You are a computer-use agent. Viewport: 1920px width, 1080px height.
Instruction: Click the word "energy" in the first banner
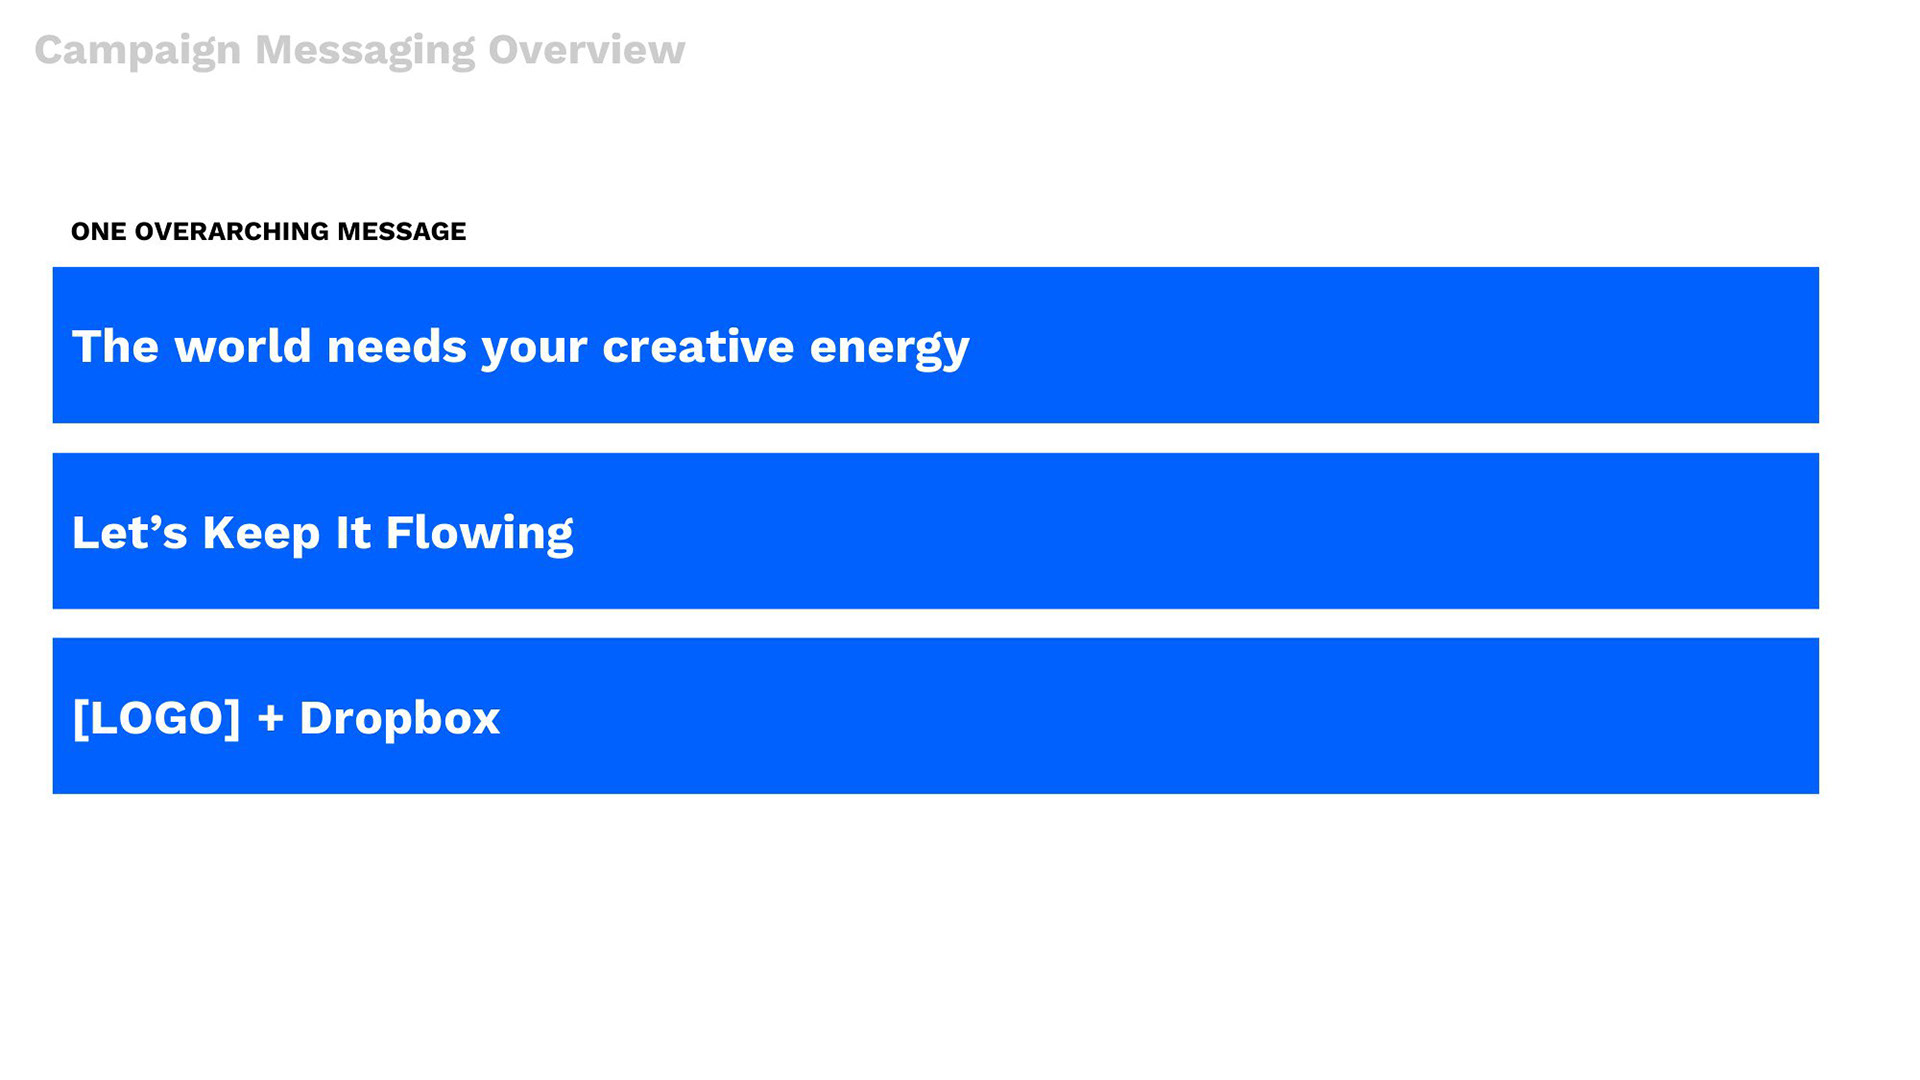889,348
